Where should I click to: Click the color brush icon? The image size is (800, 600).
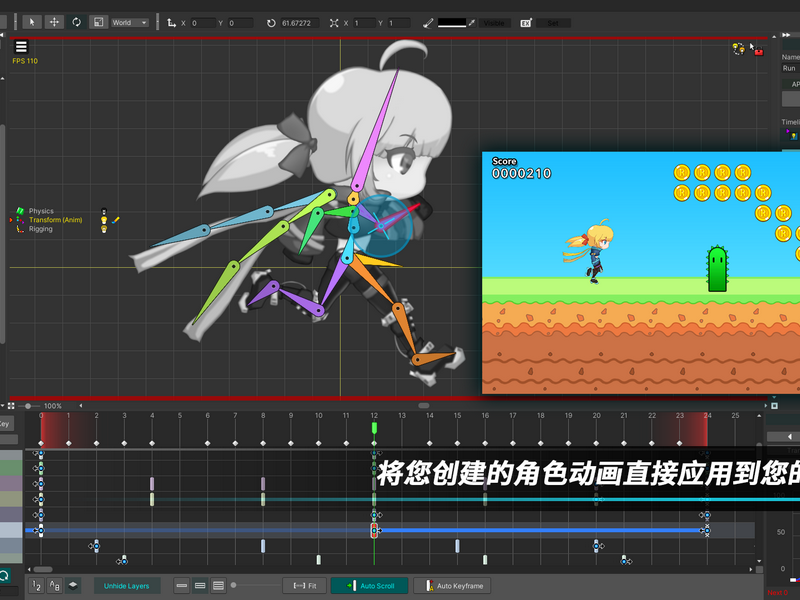coord(428,23)
